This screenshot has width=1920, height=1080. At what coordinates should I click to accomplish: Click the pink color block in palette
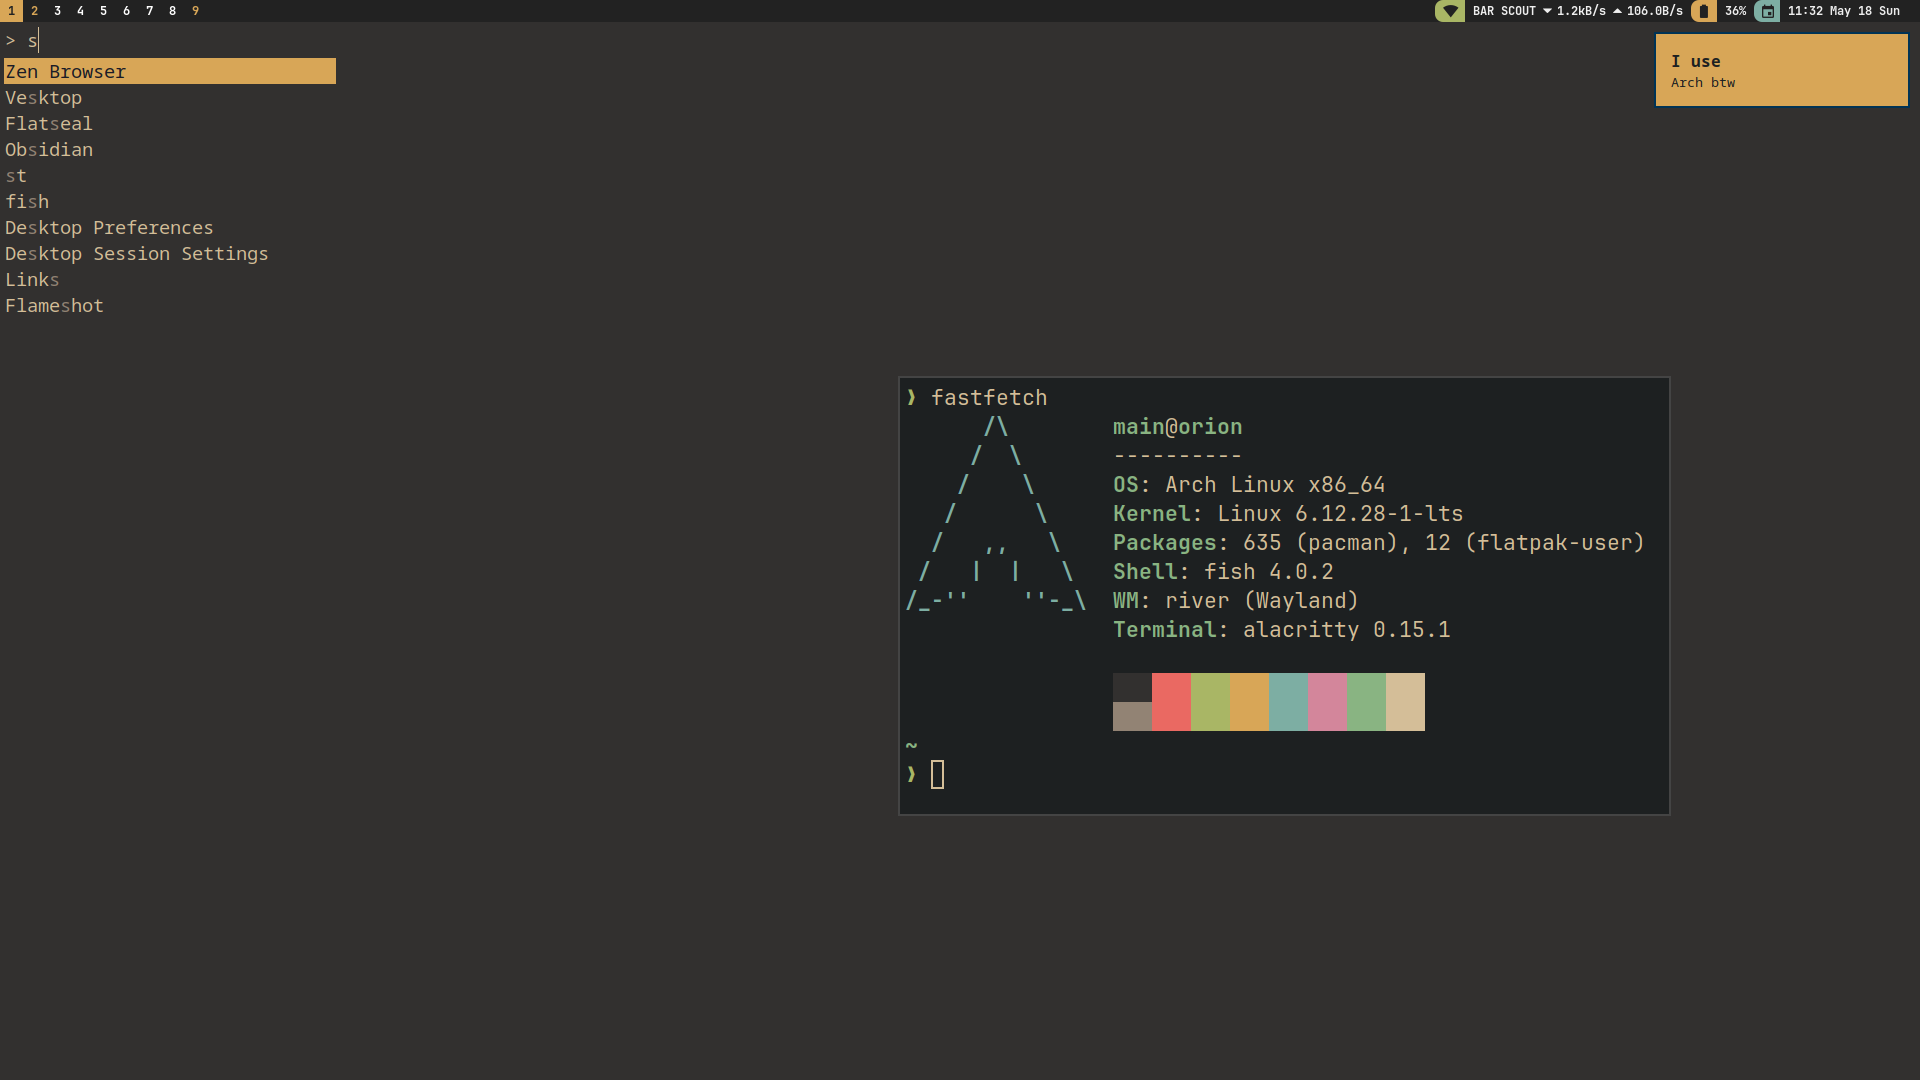tap(1327, 702)
